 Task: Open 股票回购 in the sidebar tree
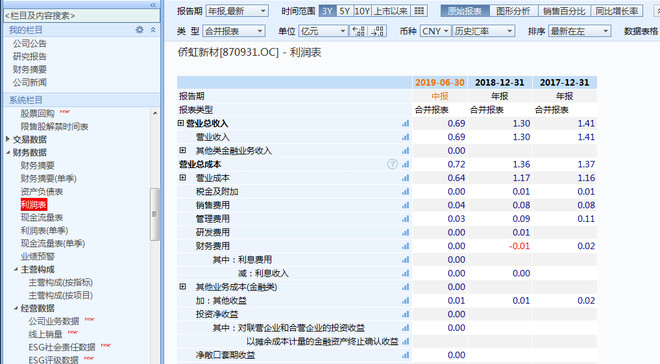[x=37, y=113]
